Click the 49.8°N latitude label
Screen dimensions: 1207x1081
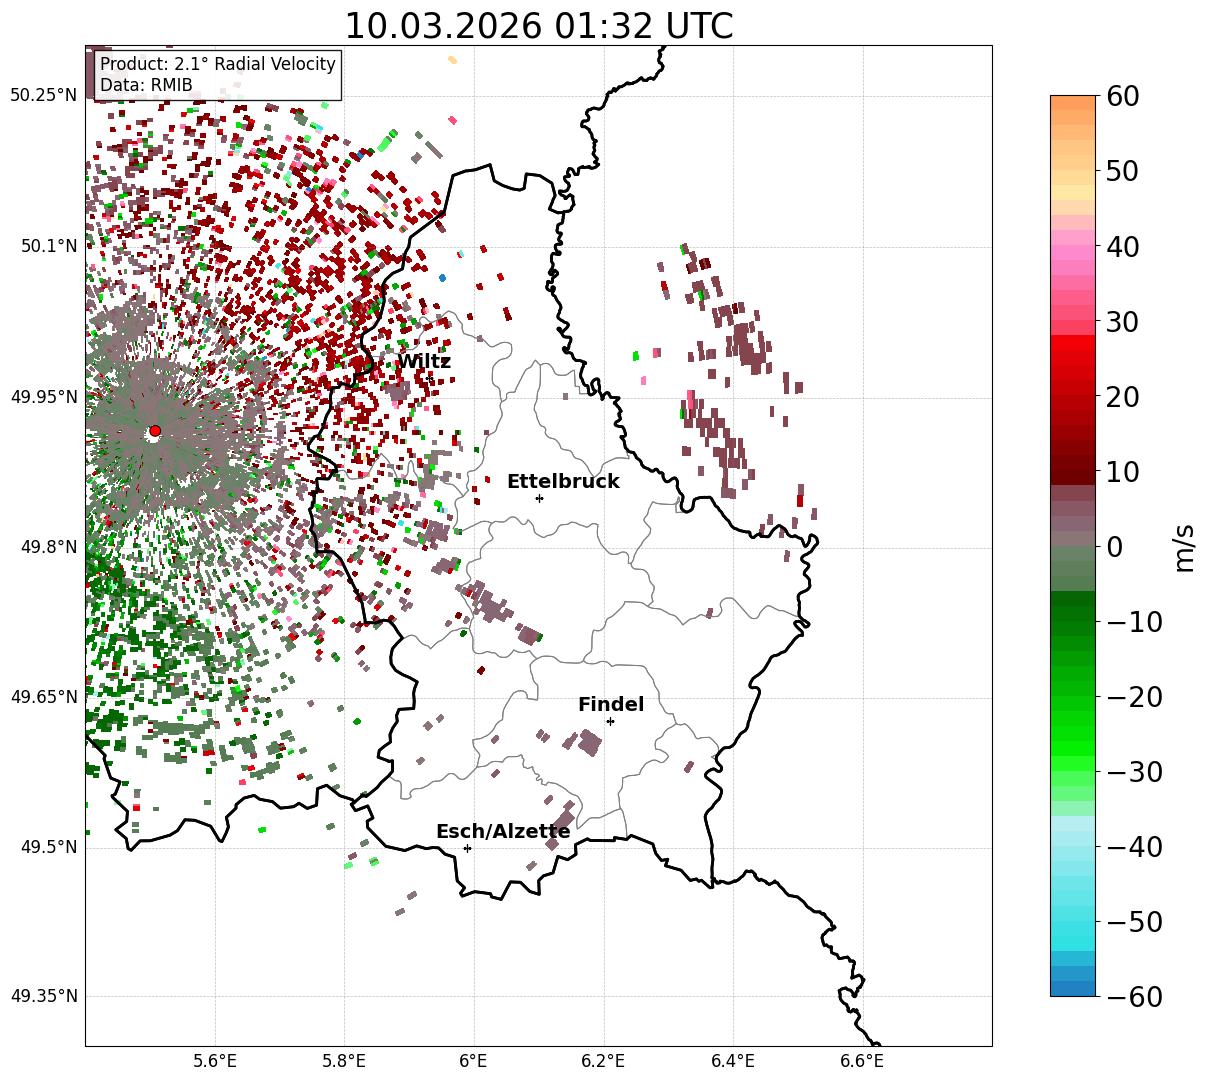coord(48,547)
